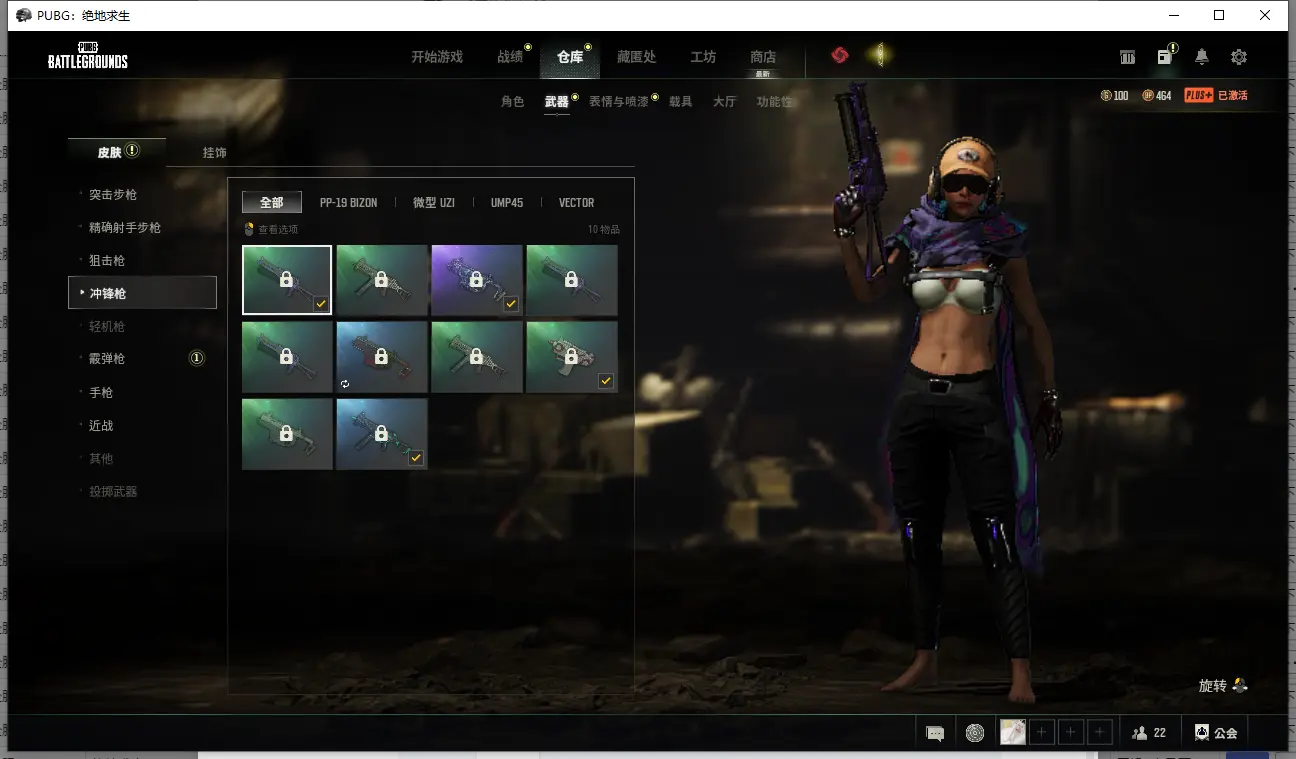Open the news icon with alert badge

[1165, 56]
